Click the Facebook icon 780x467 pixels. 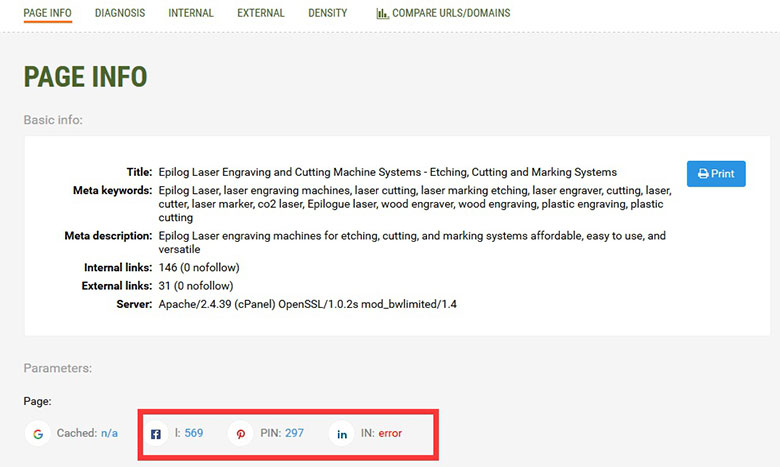click(156, 434)
